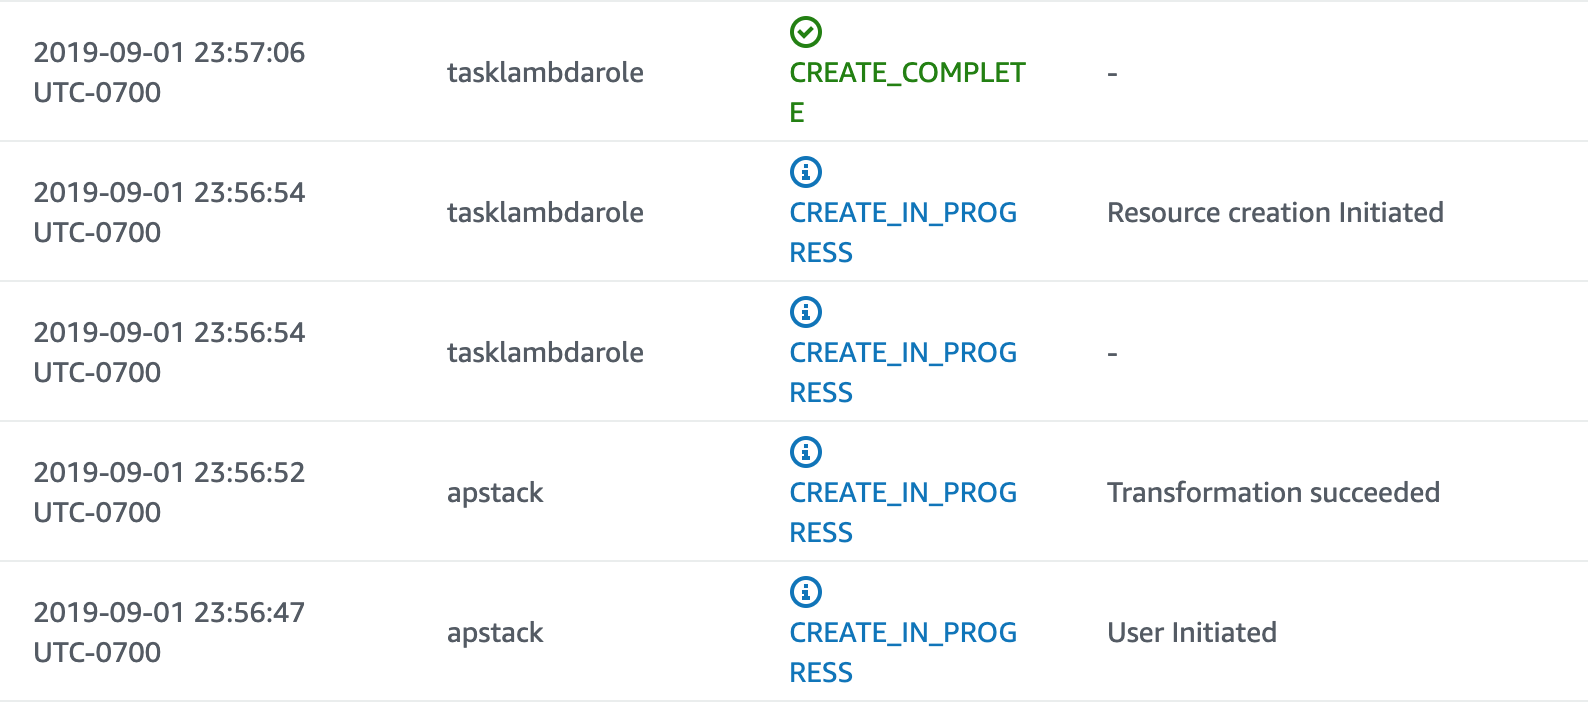Select CREATE_IN_PROGRESS status for User Initiated
This screenshot has width=1588, height=702.
(903, 652)
